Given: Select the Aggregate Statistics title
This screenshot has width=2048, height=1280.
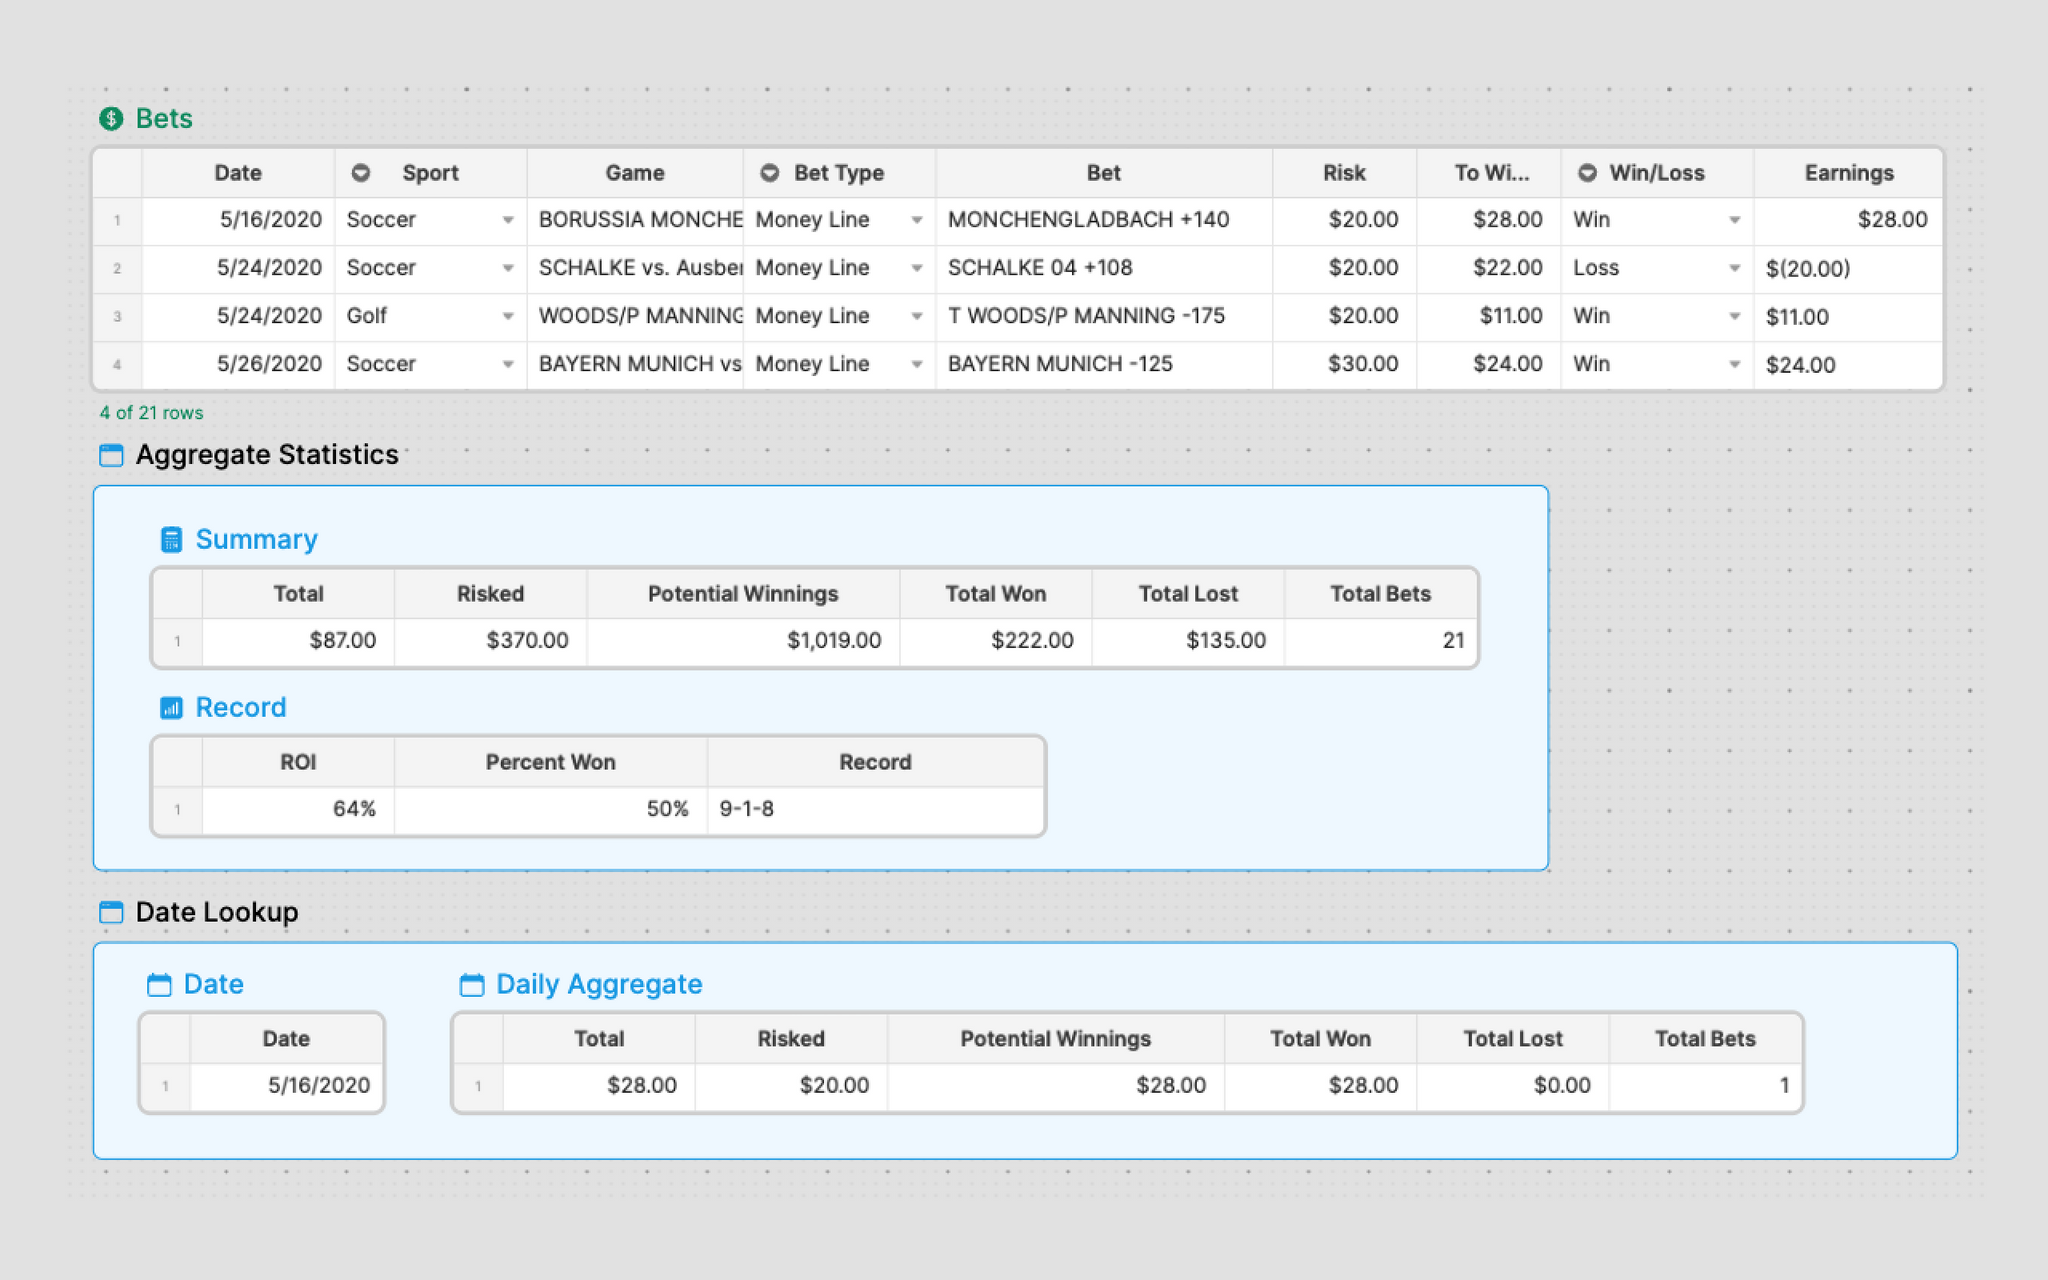Looking at the screenshot, I should click(x=267, y=455).
